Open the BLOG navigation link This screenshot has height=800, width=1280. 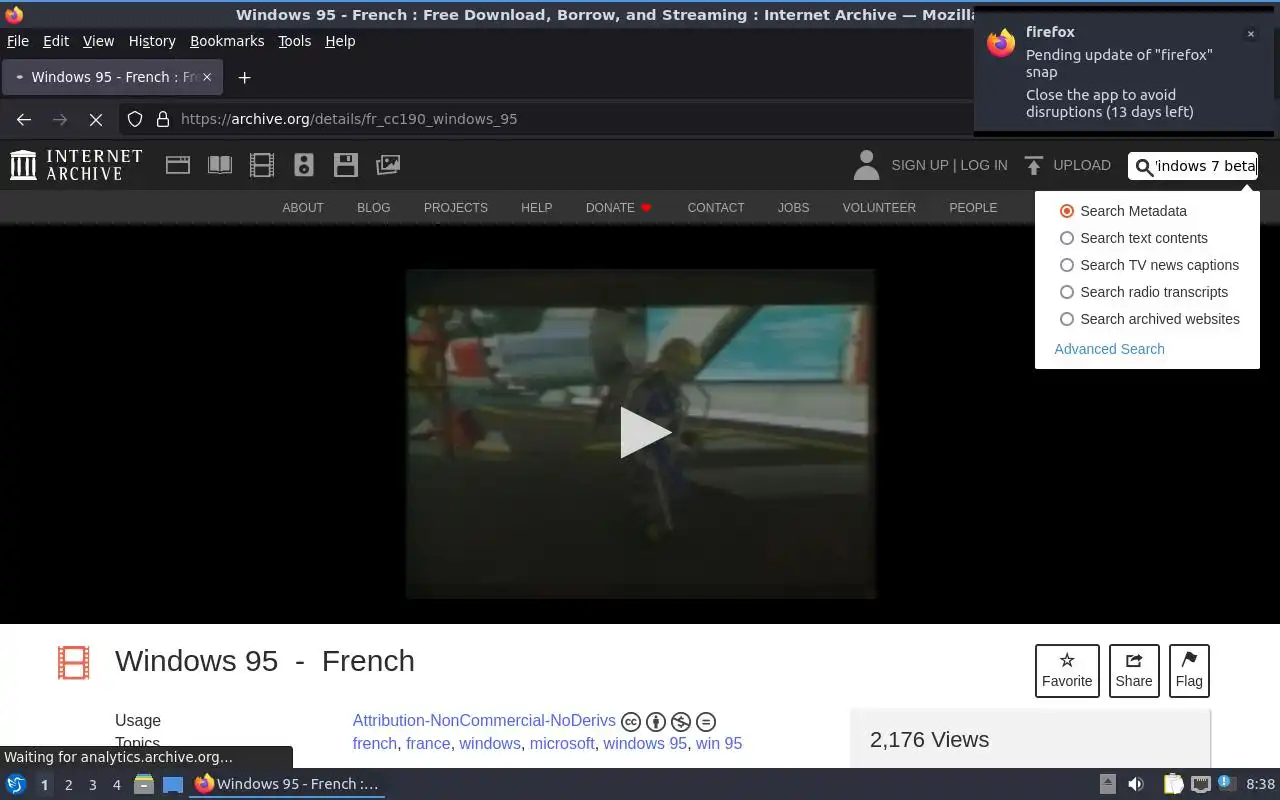[374, 208]
